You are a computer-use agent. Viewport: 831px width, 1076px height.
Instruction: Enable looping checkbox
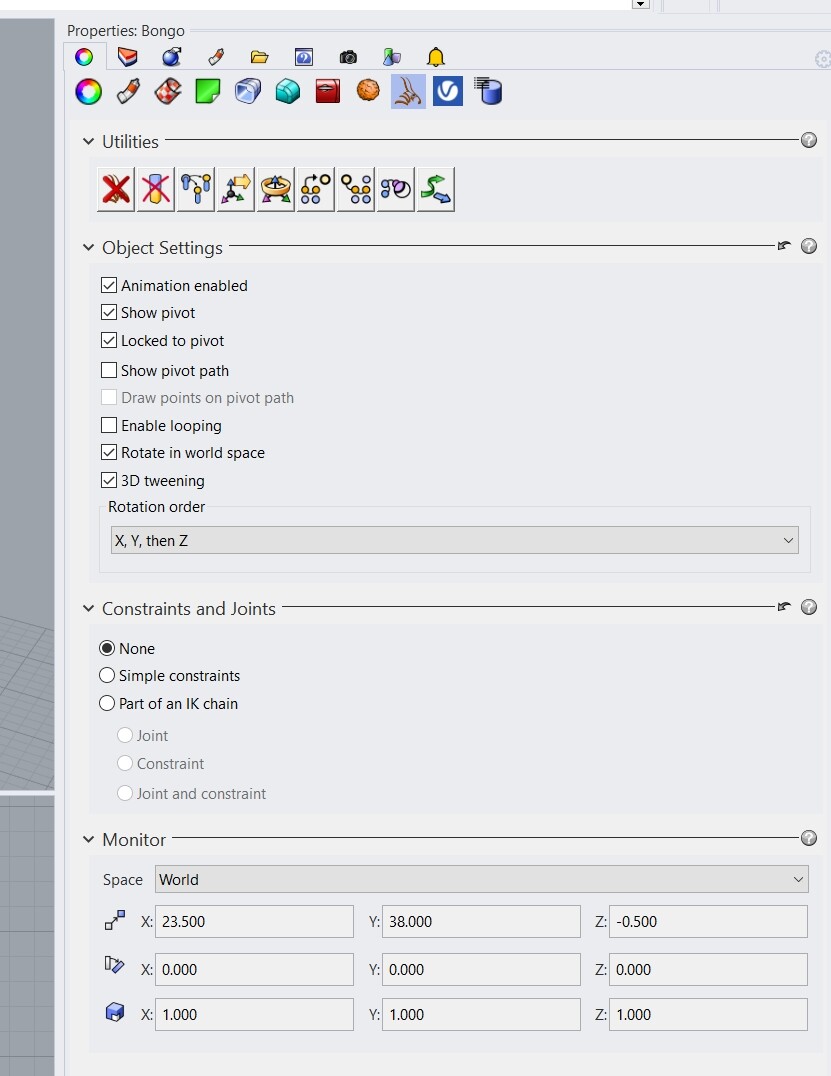tap(108, 425)
